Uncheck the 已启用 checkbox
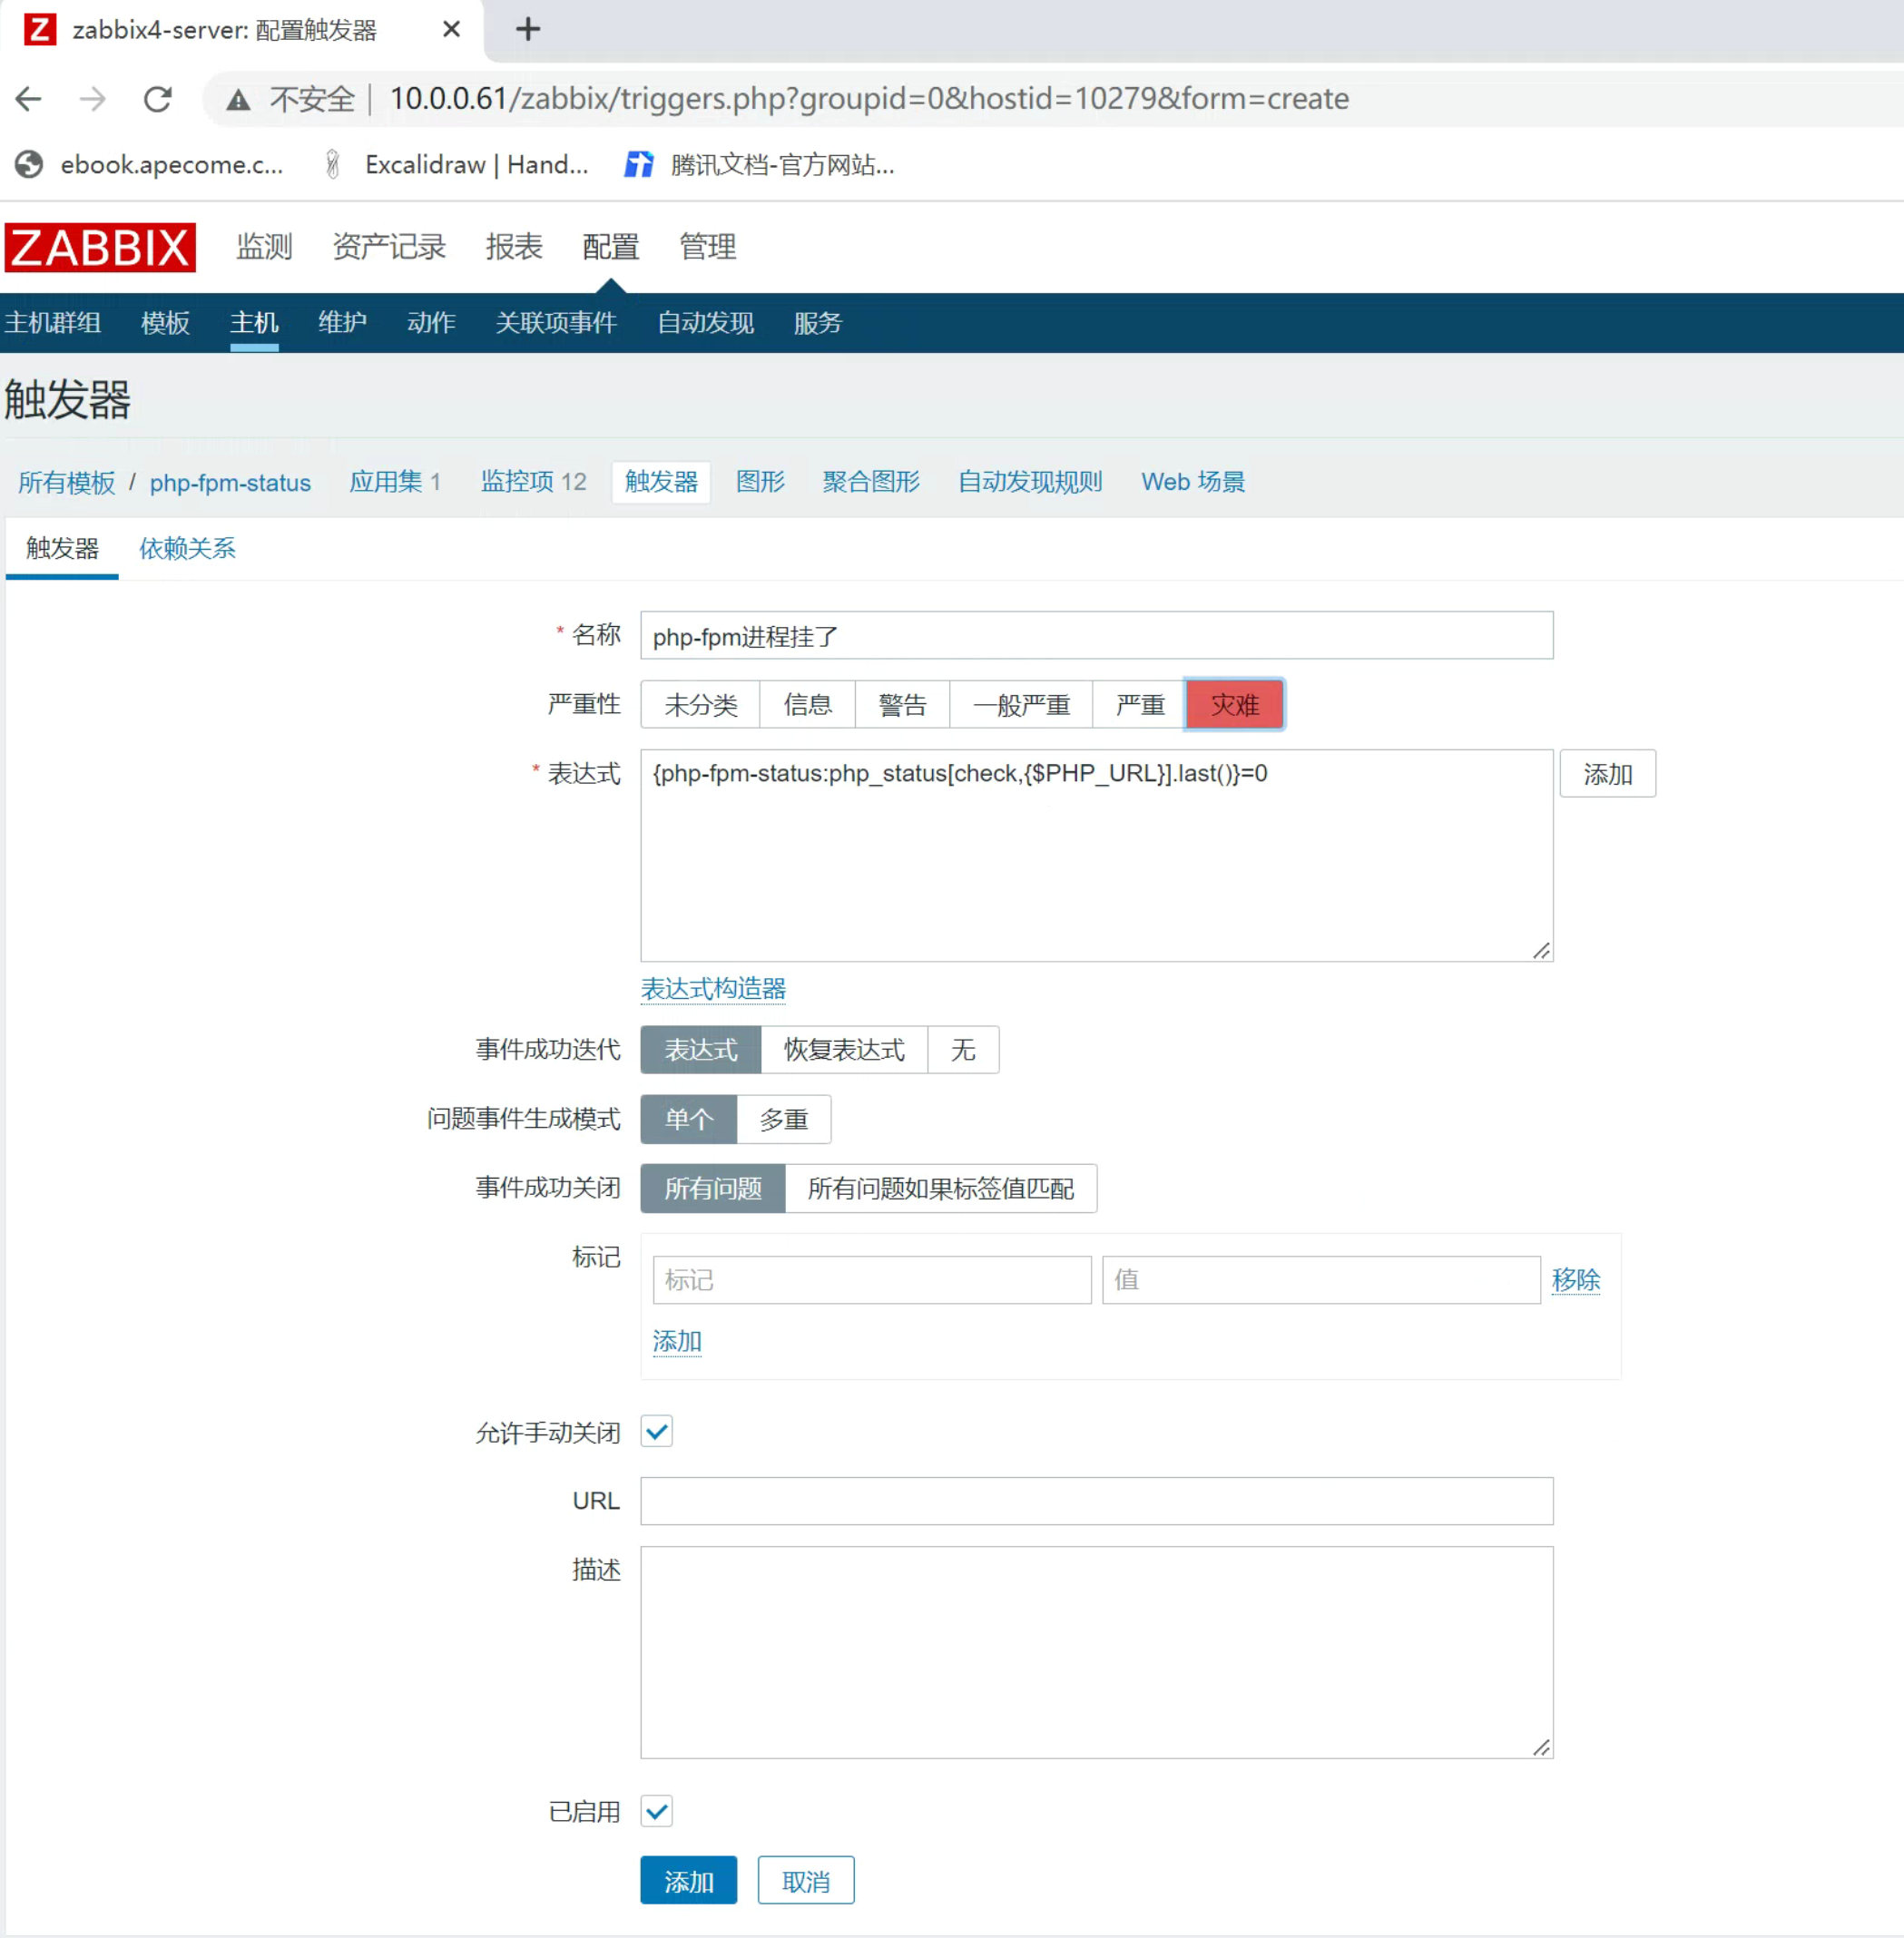1904x1938 pixels. click(657, 1810)
